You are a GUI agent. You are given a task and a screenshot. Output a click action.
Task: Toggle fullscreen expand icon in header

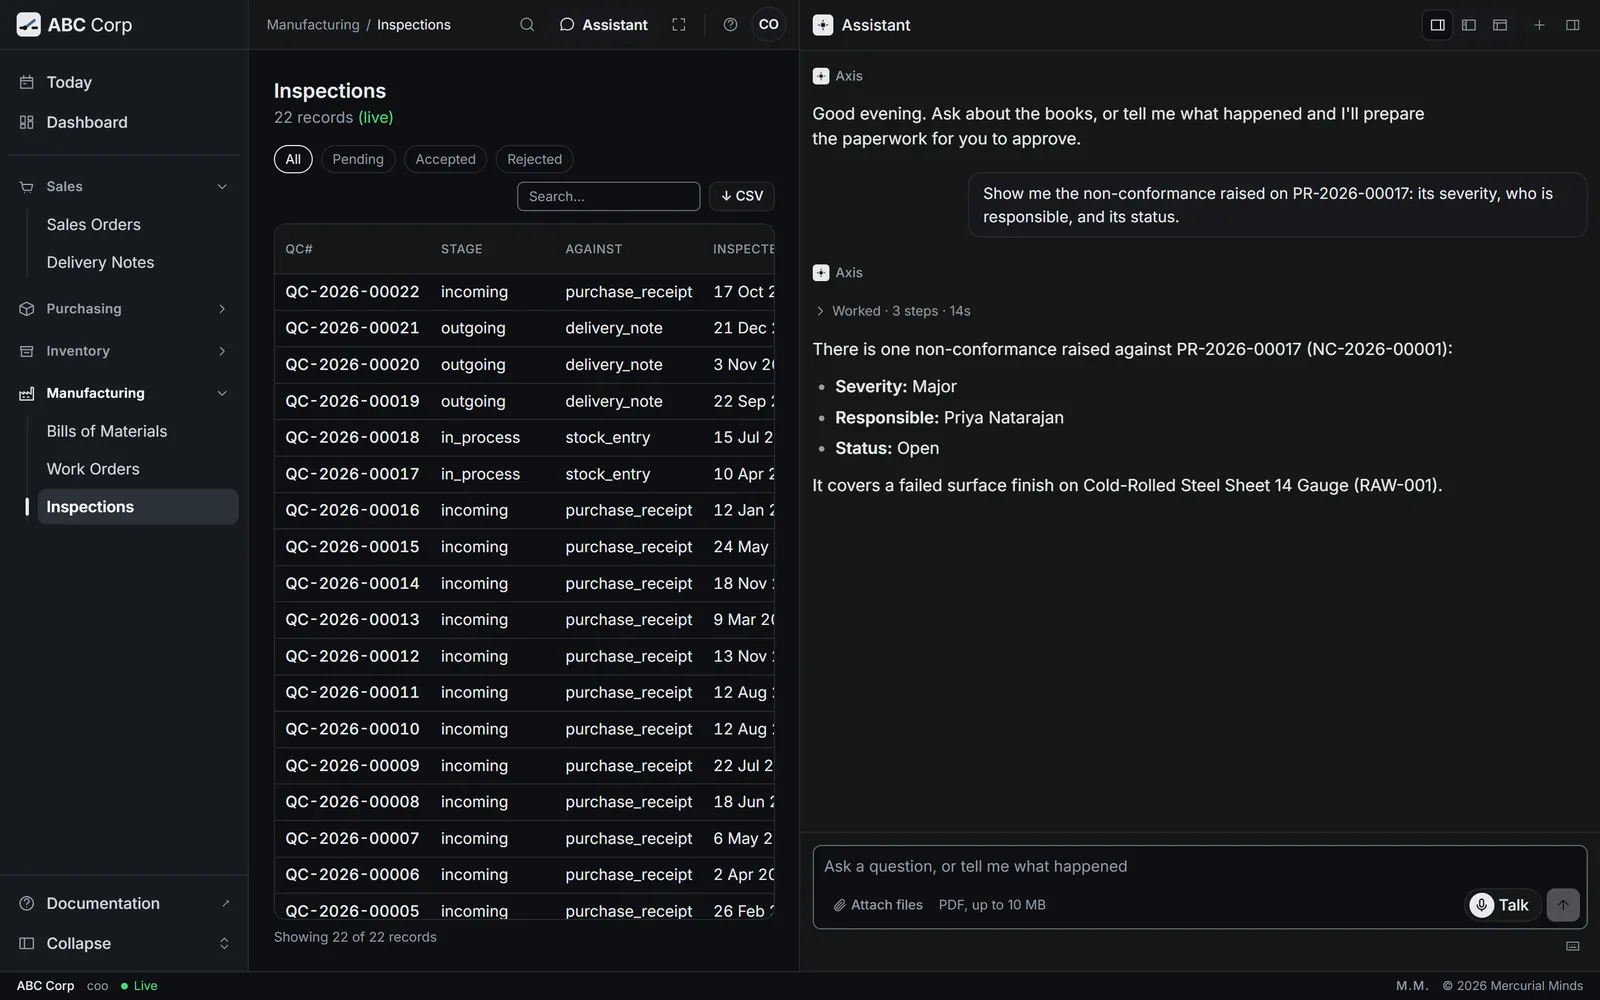point(679,25)
